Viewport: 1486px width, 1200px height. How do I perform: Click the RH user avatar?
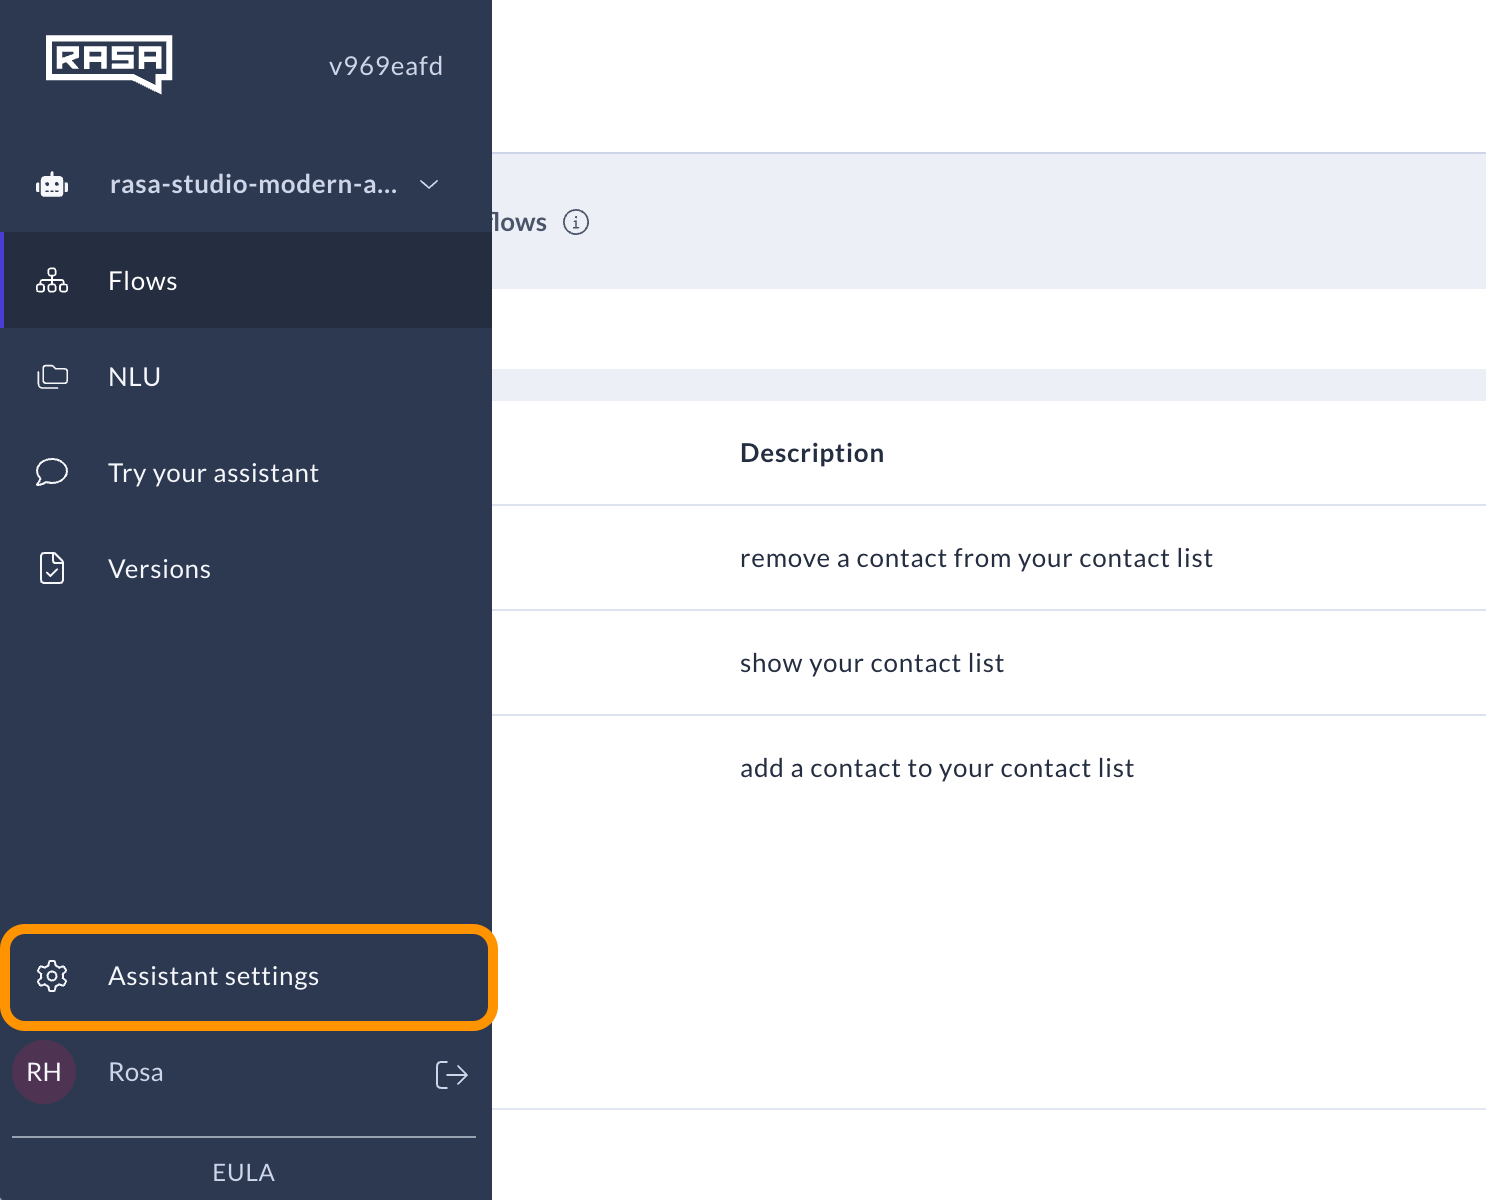point(44,1072)
